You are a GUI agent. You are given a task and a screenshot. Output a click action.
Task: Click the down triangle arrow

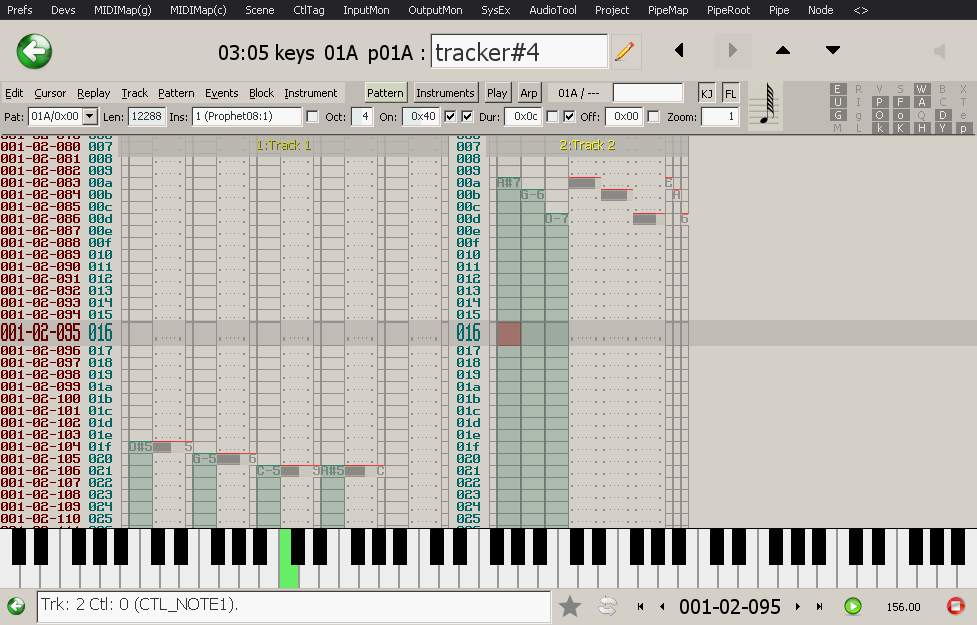[x=832, y=51]
